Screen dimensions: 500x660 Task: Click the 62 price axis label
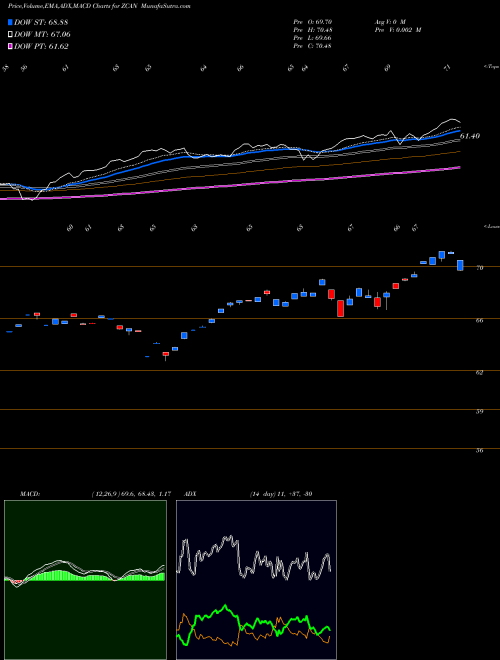479,373
